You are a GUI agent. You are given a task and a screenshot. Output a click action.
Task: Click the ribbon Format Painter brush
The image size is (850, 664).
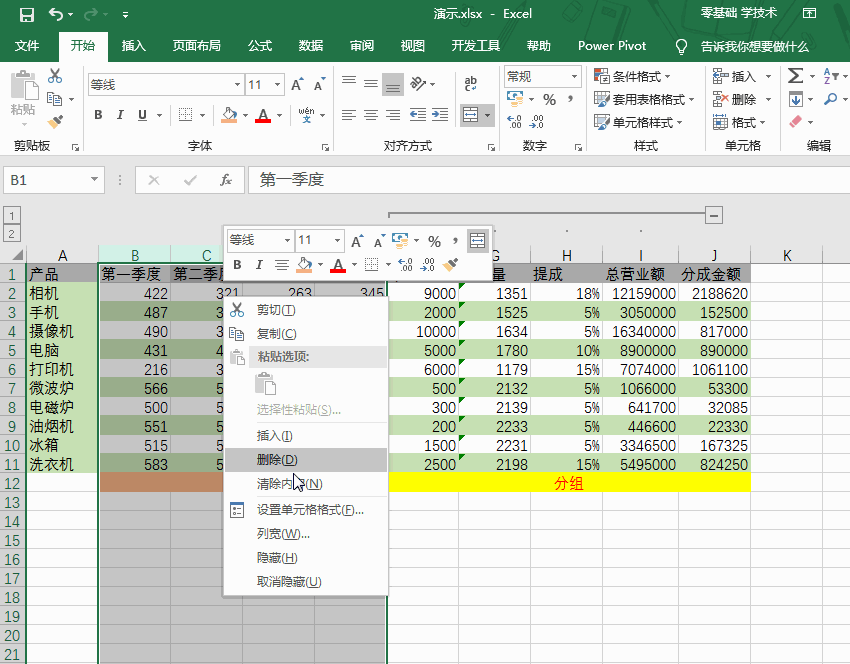[x=55, y=122]
